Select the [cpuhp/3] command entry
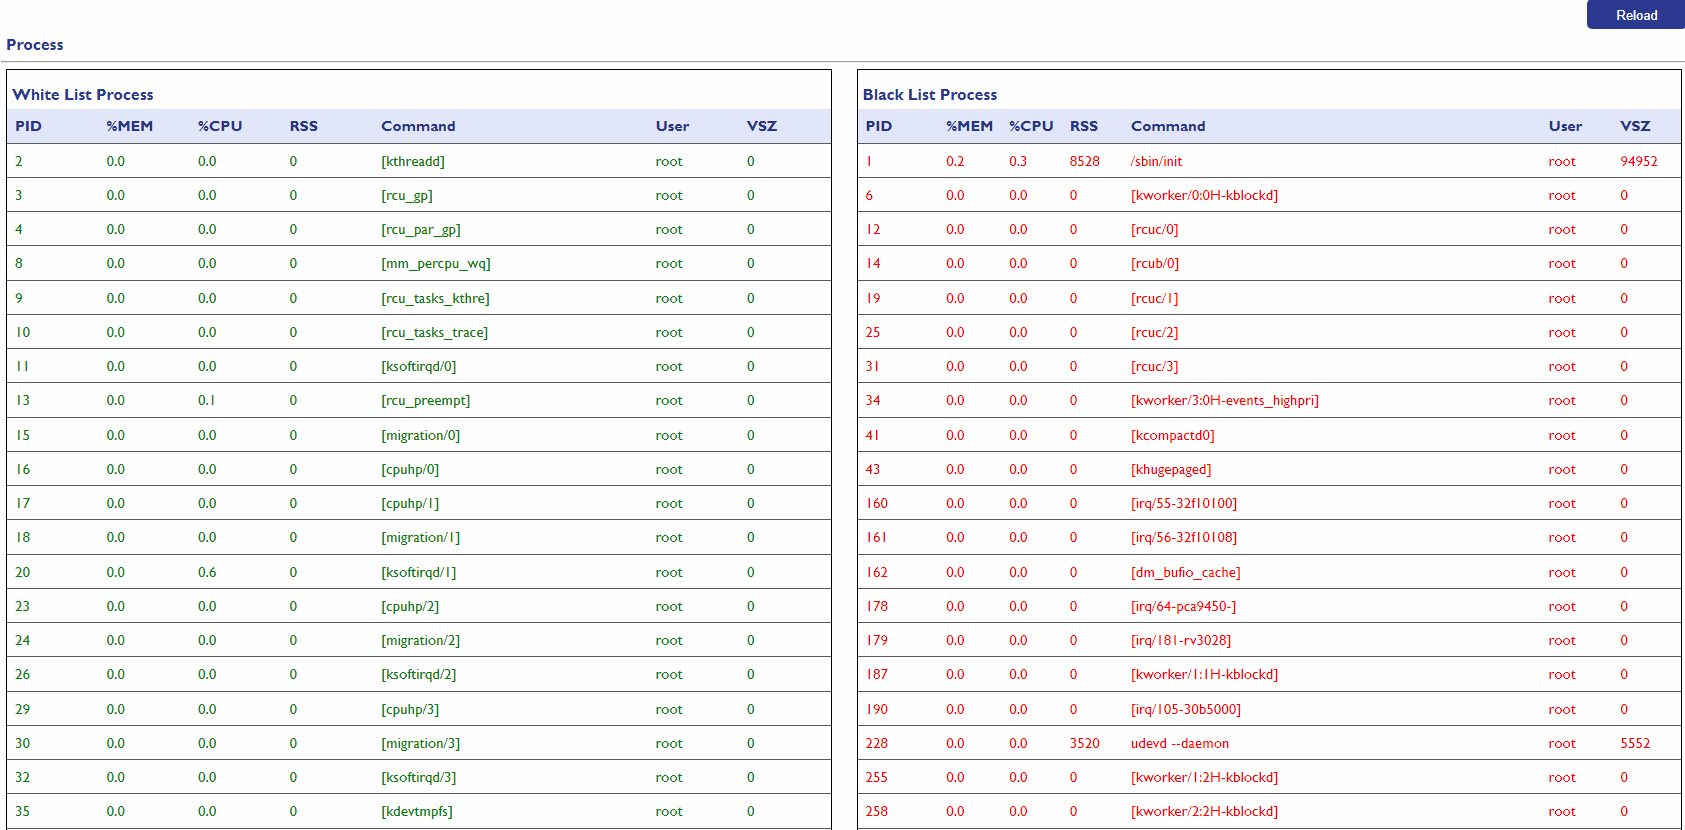 (x=410, y=710)
